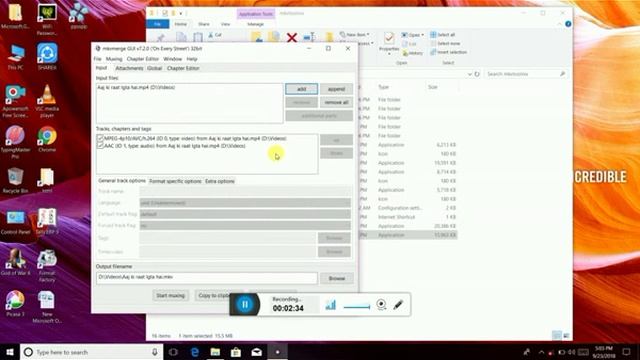Switch Explorer to large icons view
The height and width of the screenshot is (360, 640).
tap(566, 336)
